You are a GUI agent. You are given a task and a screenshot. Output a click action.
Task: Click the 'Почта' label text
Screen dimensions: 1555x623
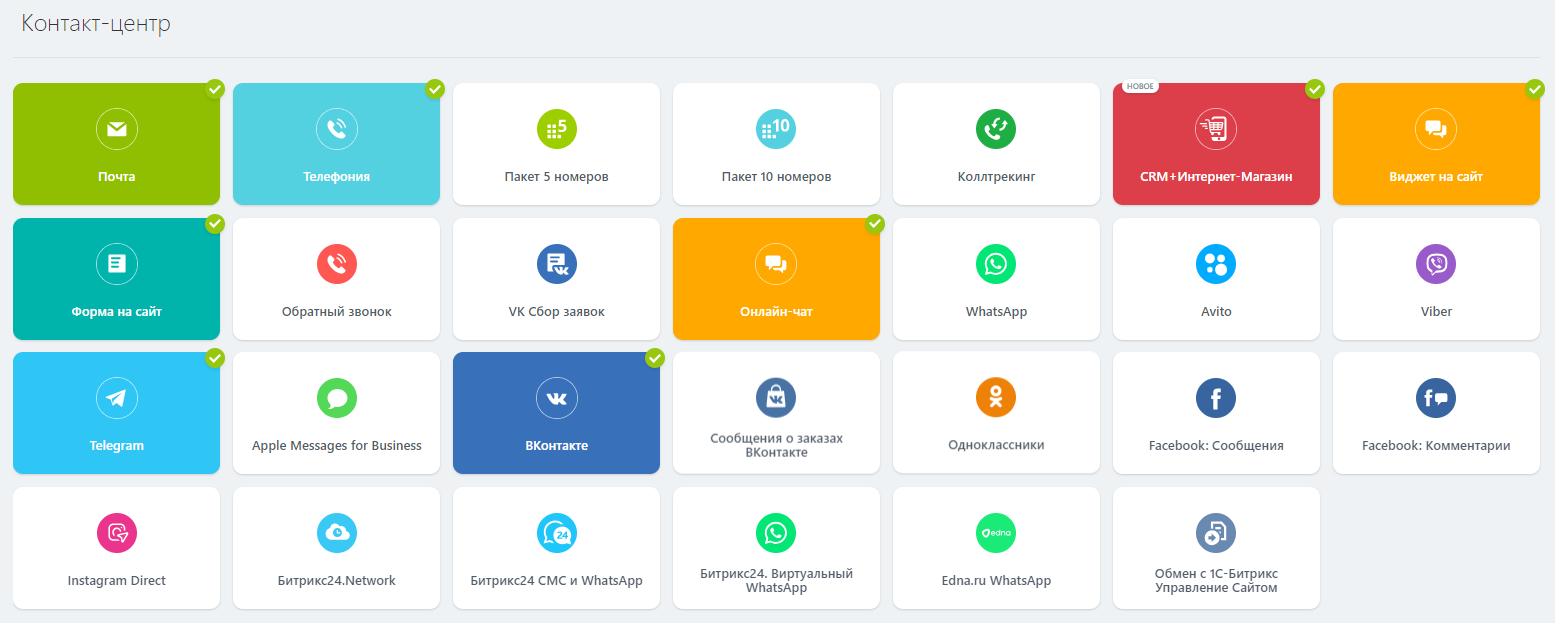116,177
